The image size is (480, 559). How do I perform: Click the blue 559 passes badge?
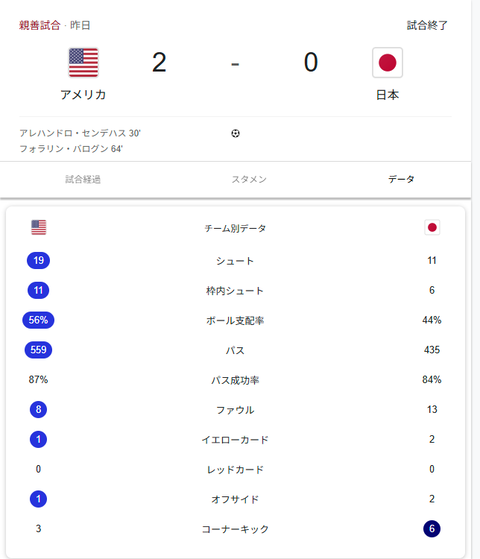tap(39, 350)
